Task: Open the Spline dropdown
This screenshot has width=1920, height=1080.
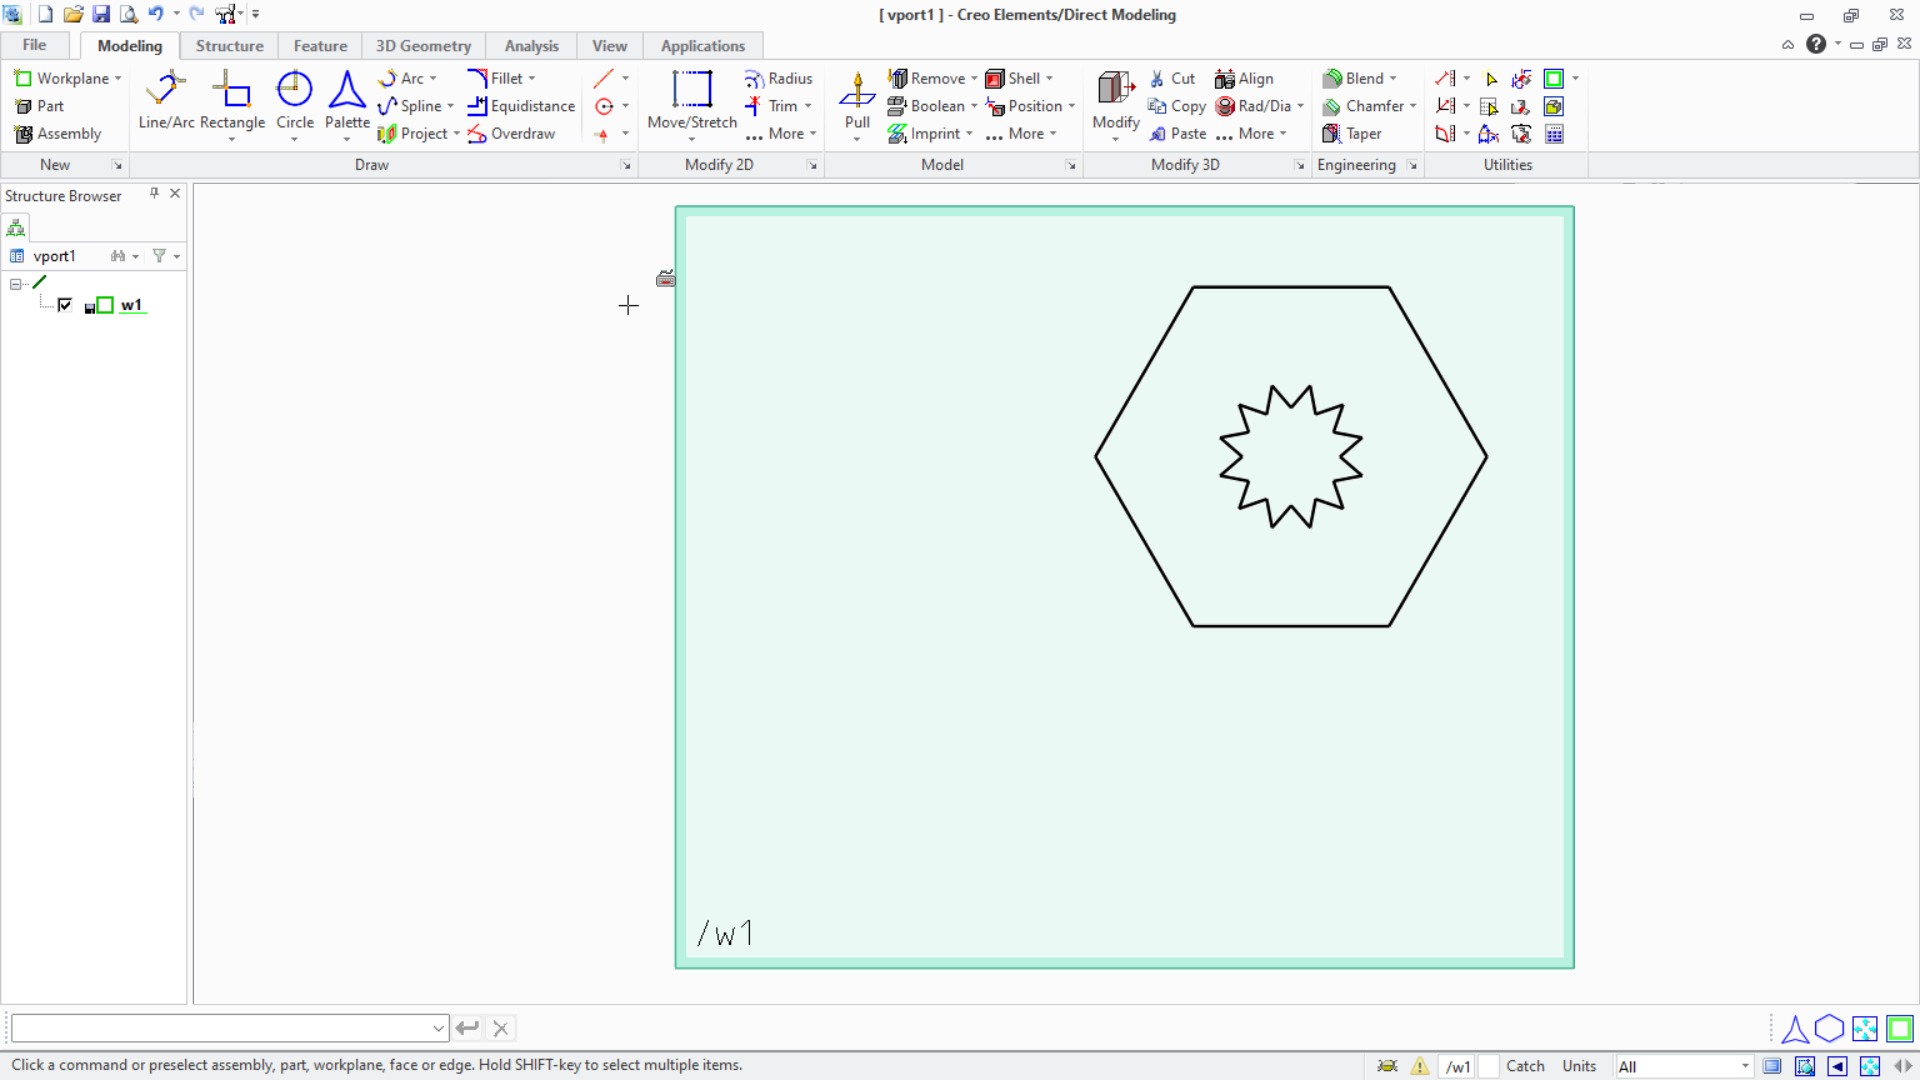Action: [451, 106]
